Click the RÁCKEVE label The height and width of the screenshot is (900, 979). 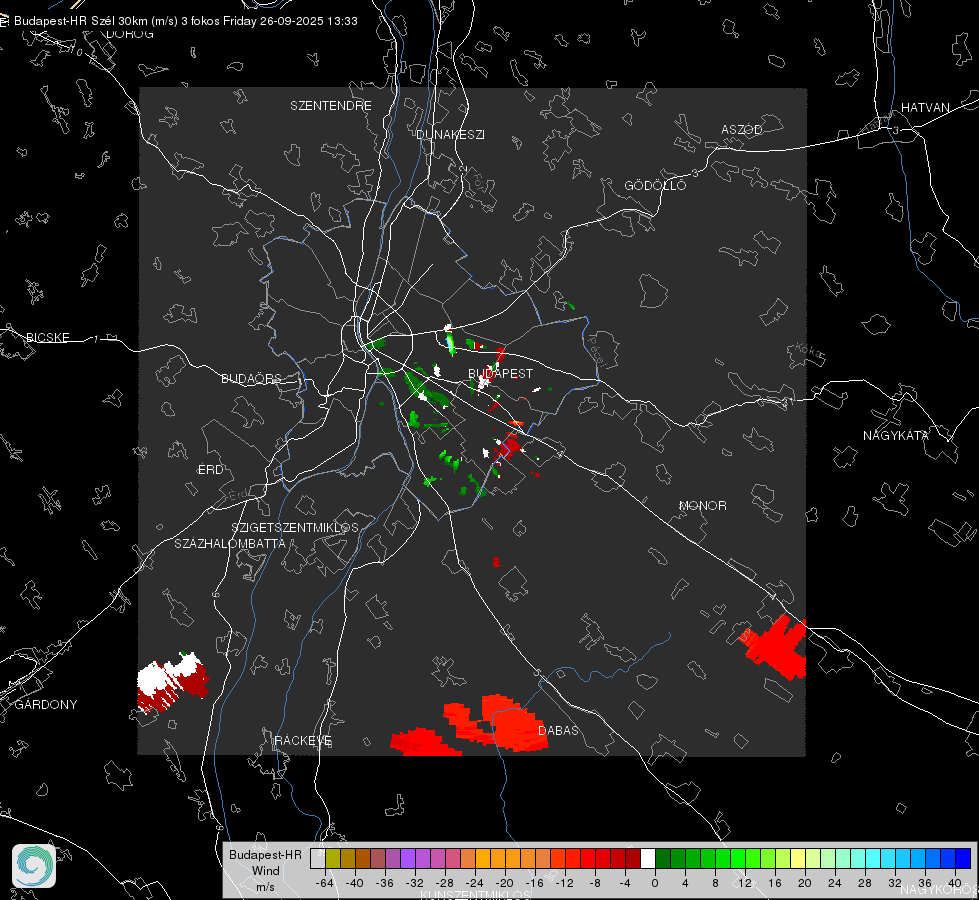point(303,741)
